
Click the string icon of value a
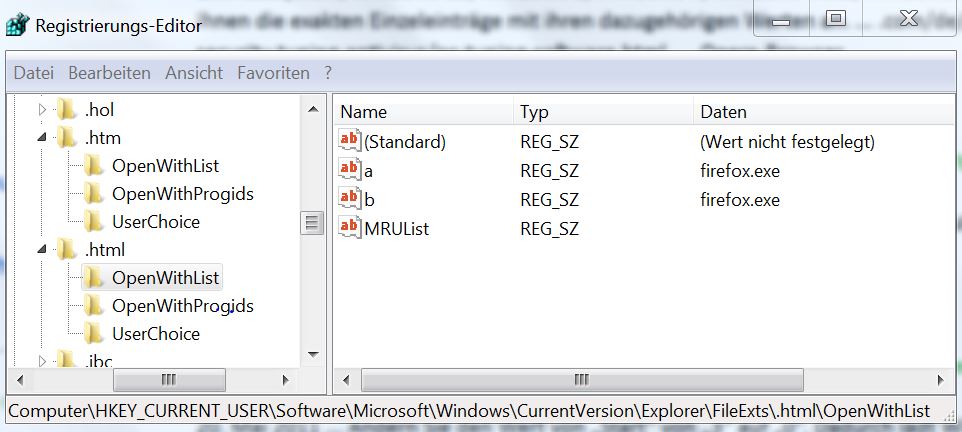(x=350, y=170)
